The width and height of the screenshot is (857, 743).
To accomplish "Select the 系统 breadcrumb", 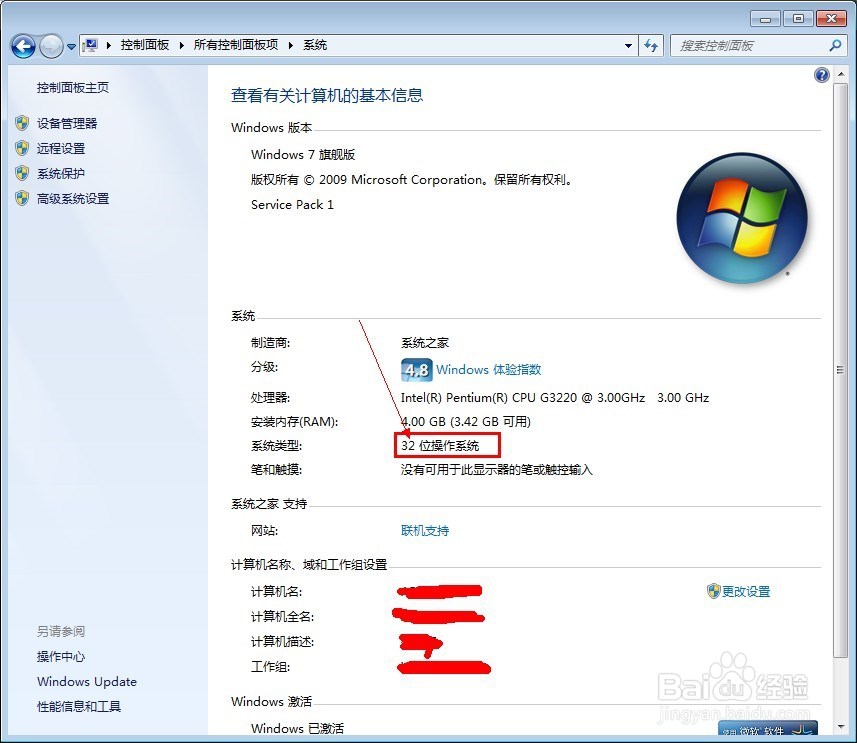I will (315, 45).
